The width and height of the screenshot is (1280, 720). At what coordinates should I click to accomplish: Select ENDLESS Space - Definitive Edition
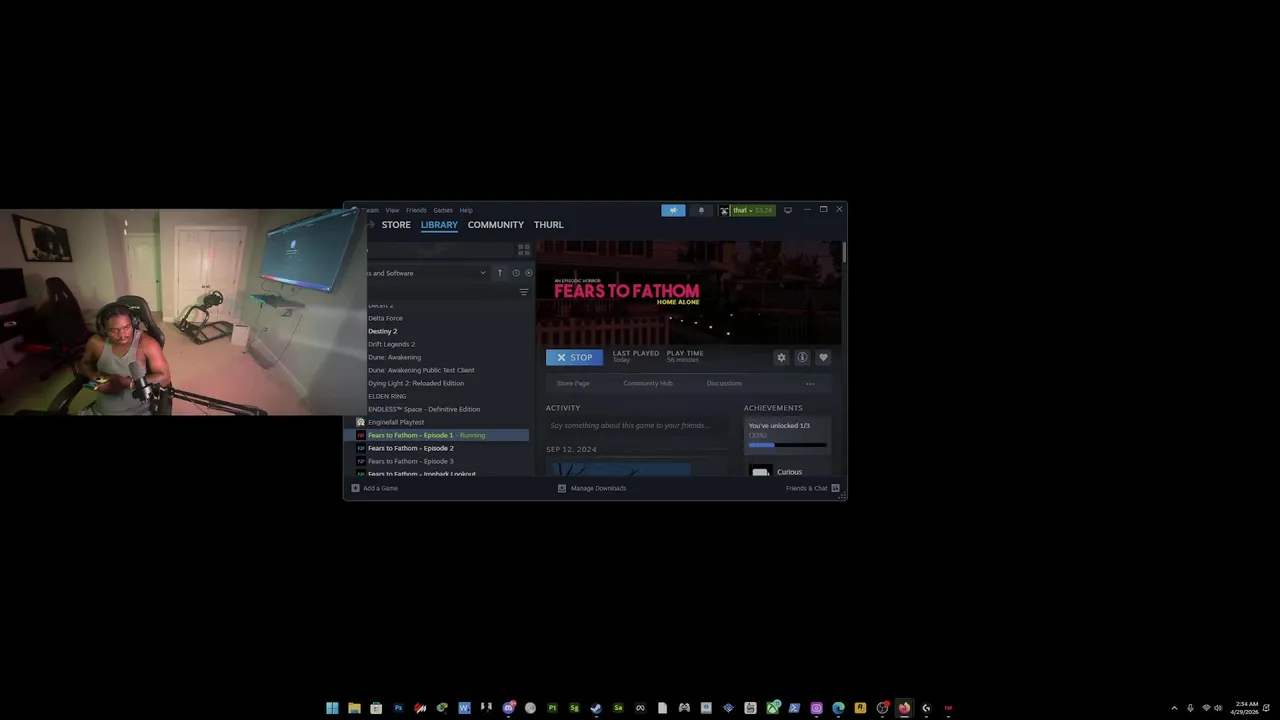point(424,409)
